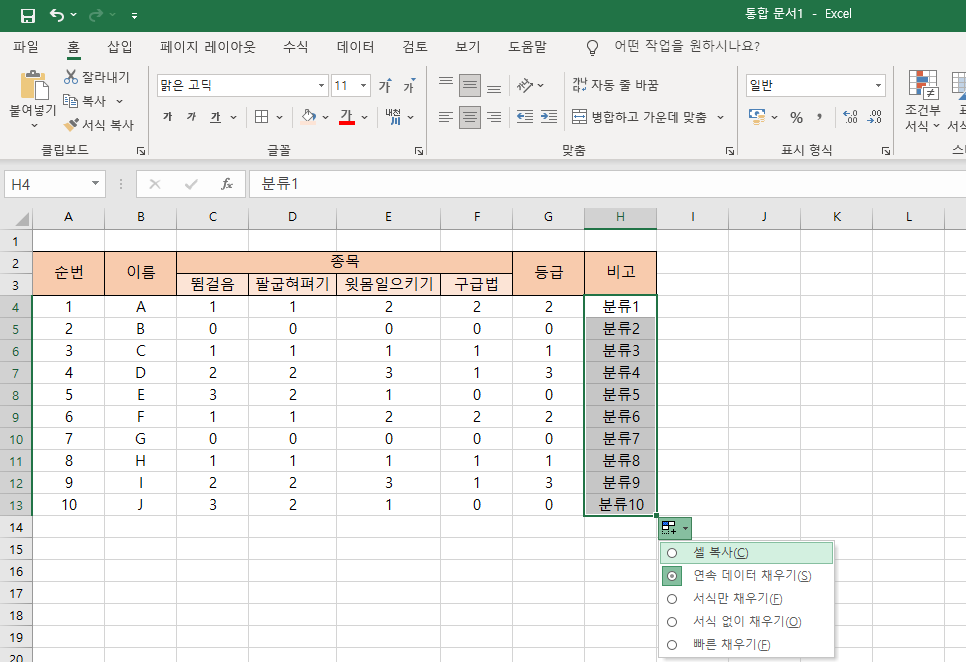Click the fx insert function icon
966x662 pixels.
pyautogui.click(x=227, y=184)
